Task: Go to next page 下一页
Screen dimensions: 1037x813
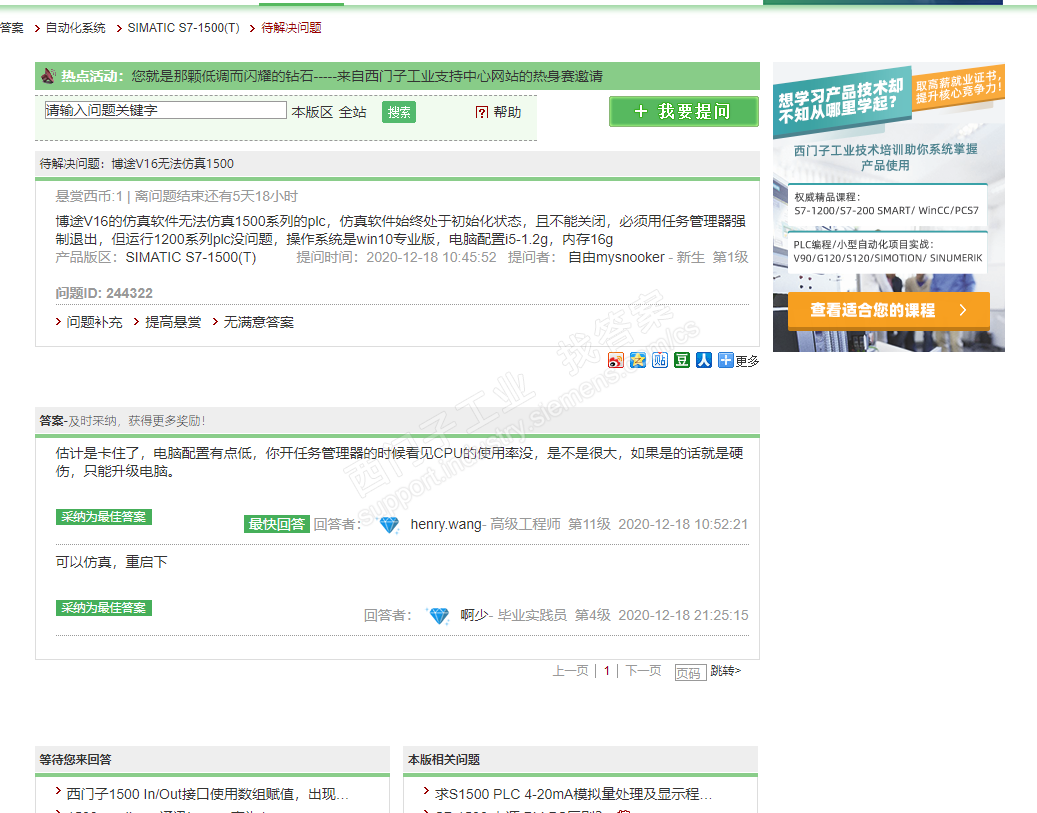Action: [x=643, y=671]
